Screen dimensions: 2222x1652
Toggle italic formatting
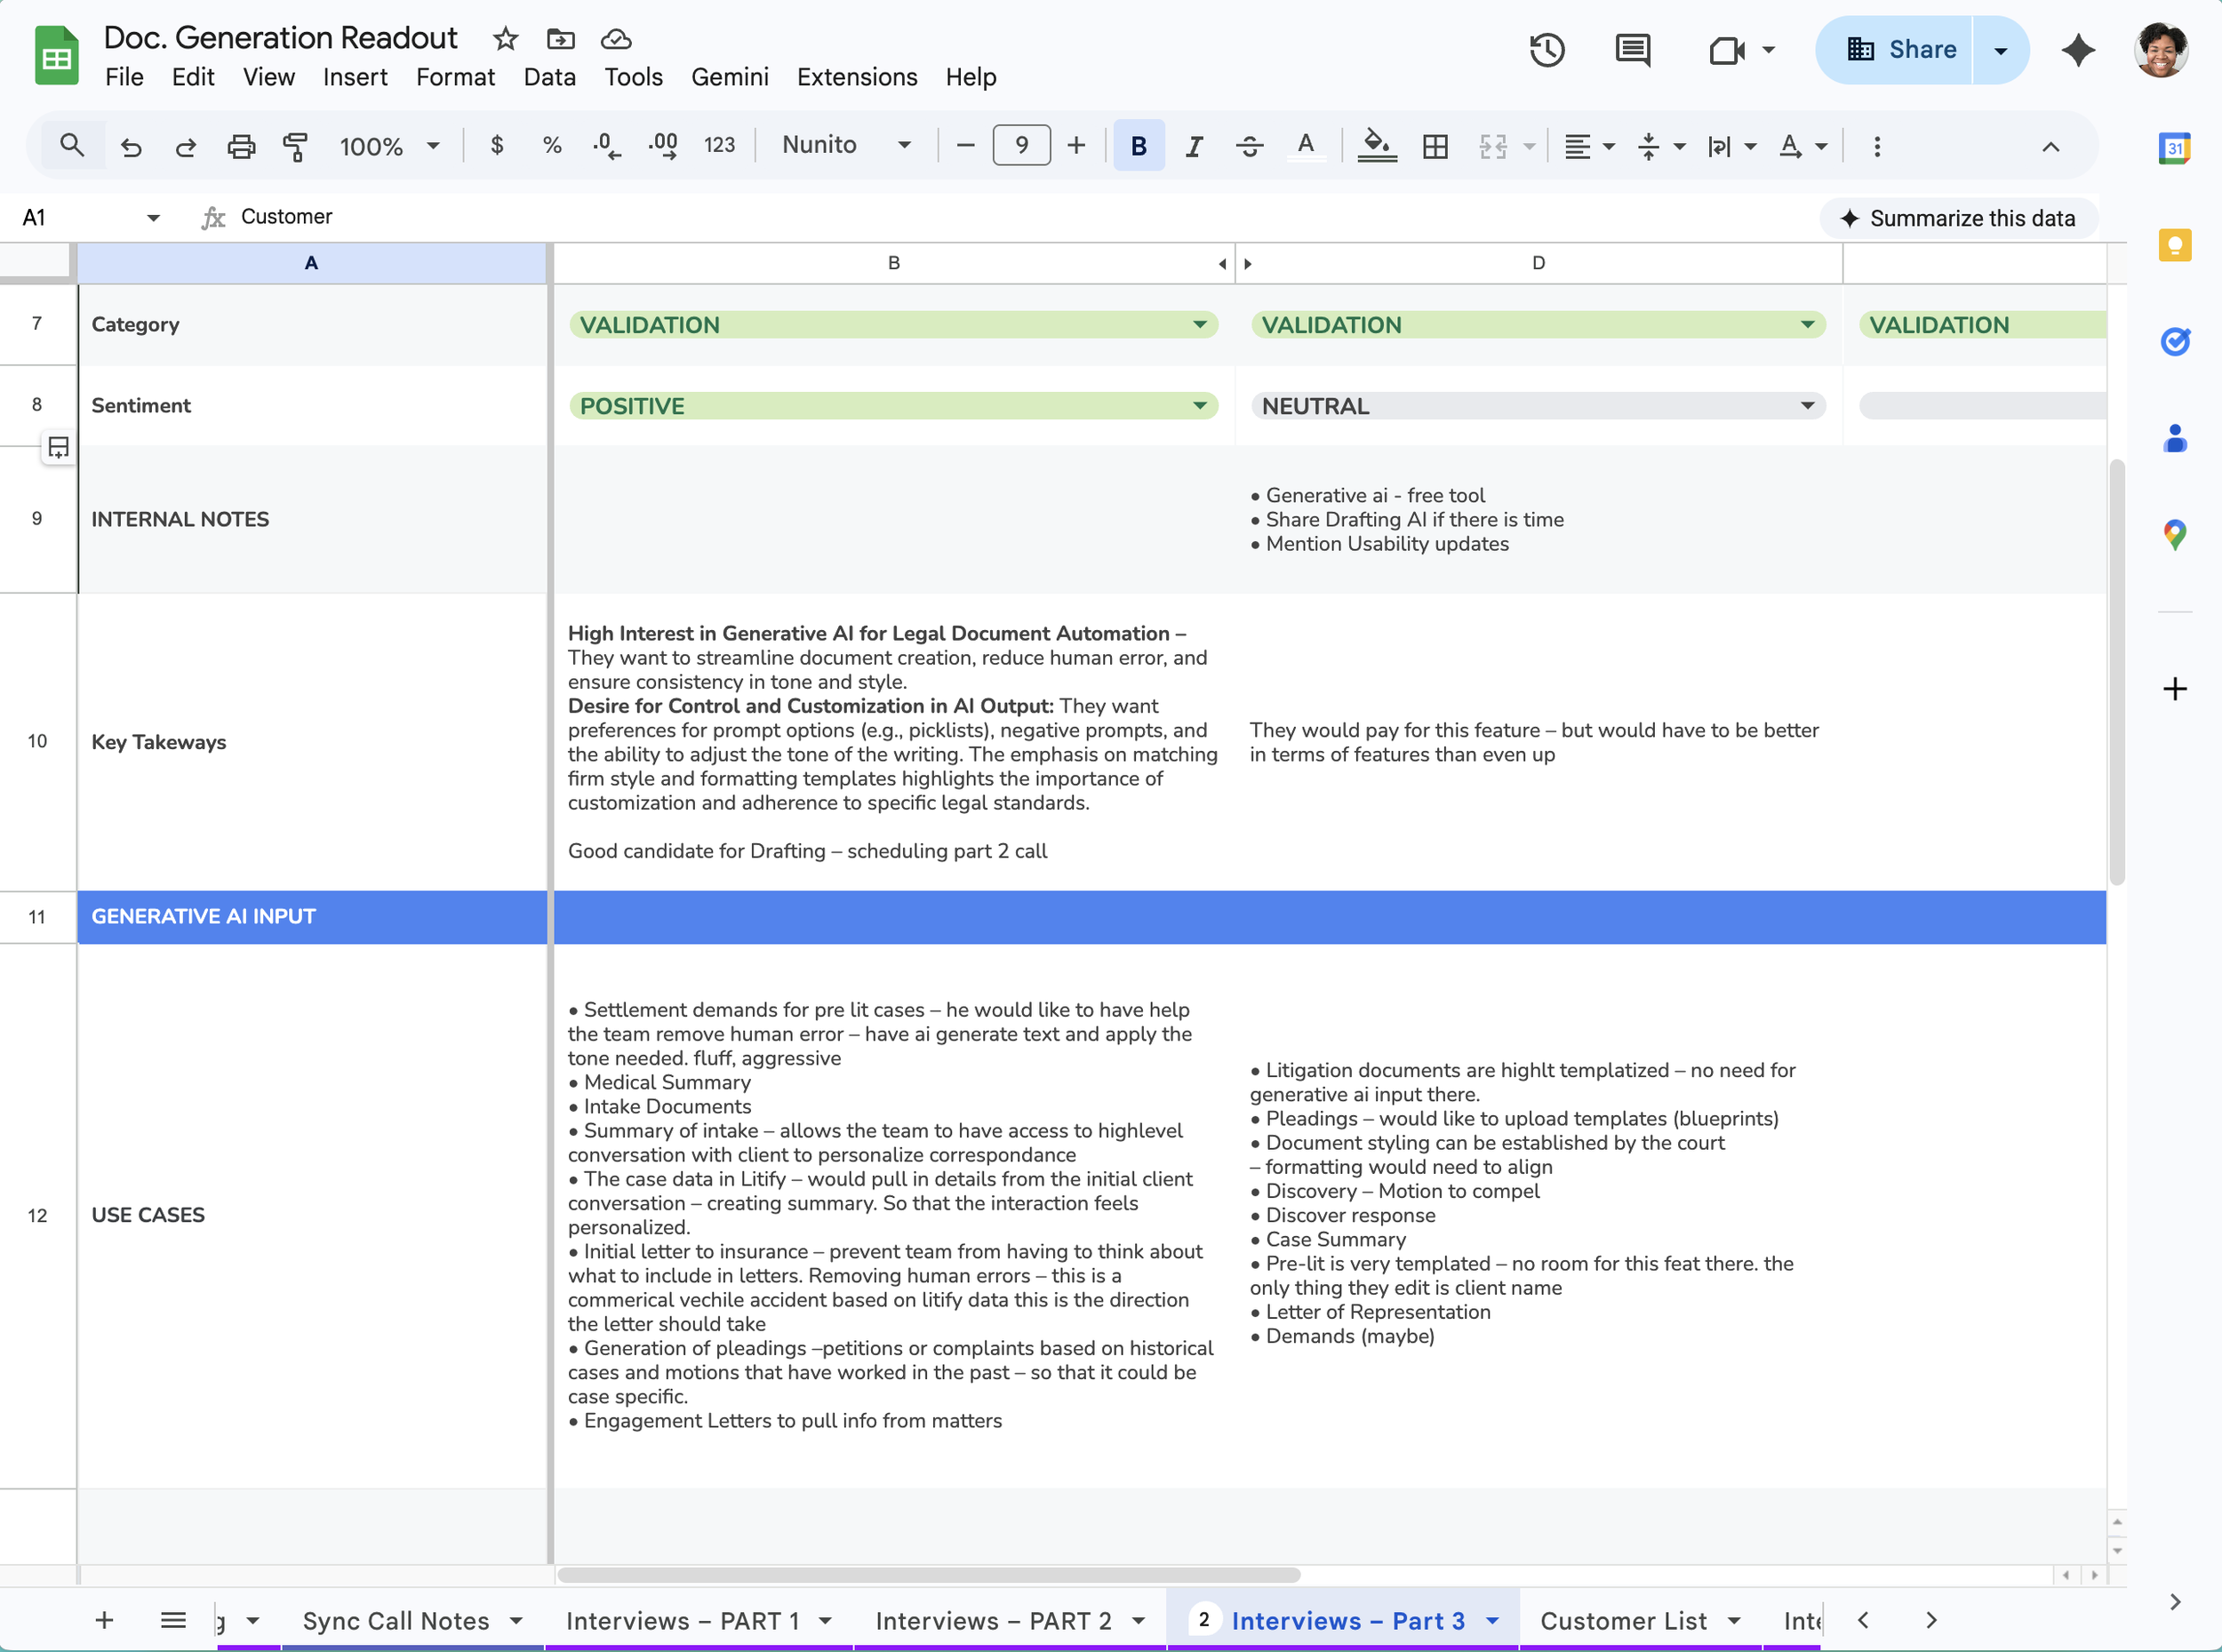tap(1194, 146)
